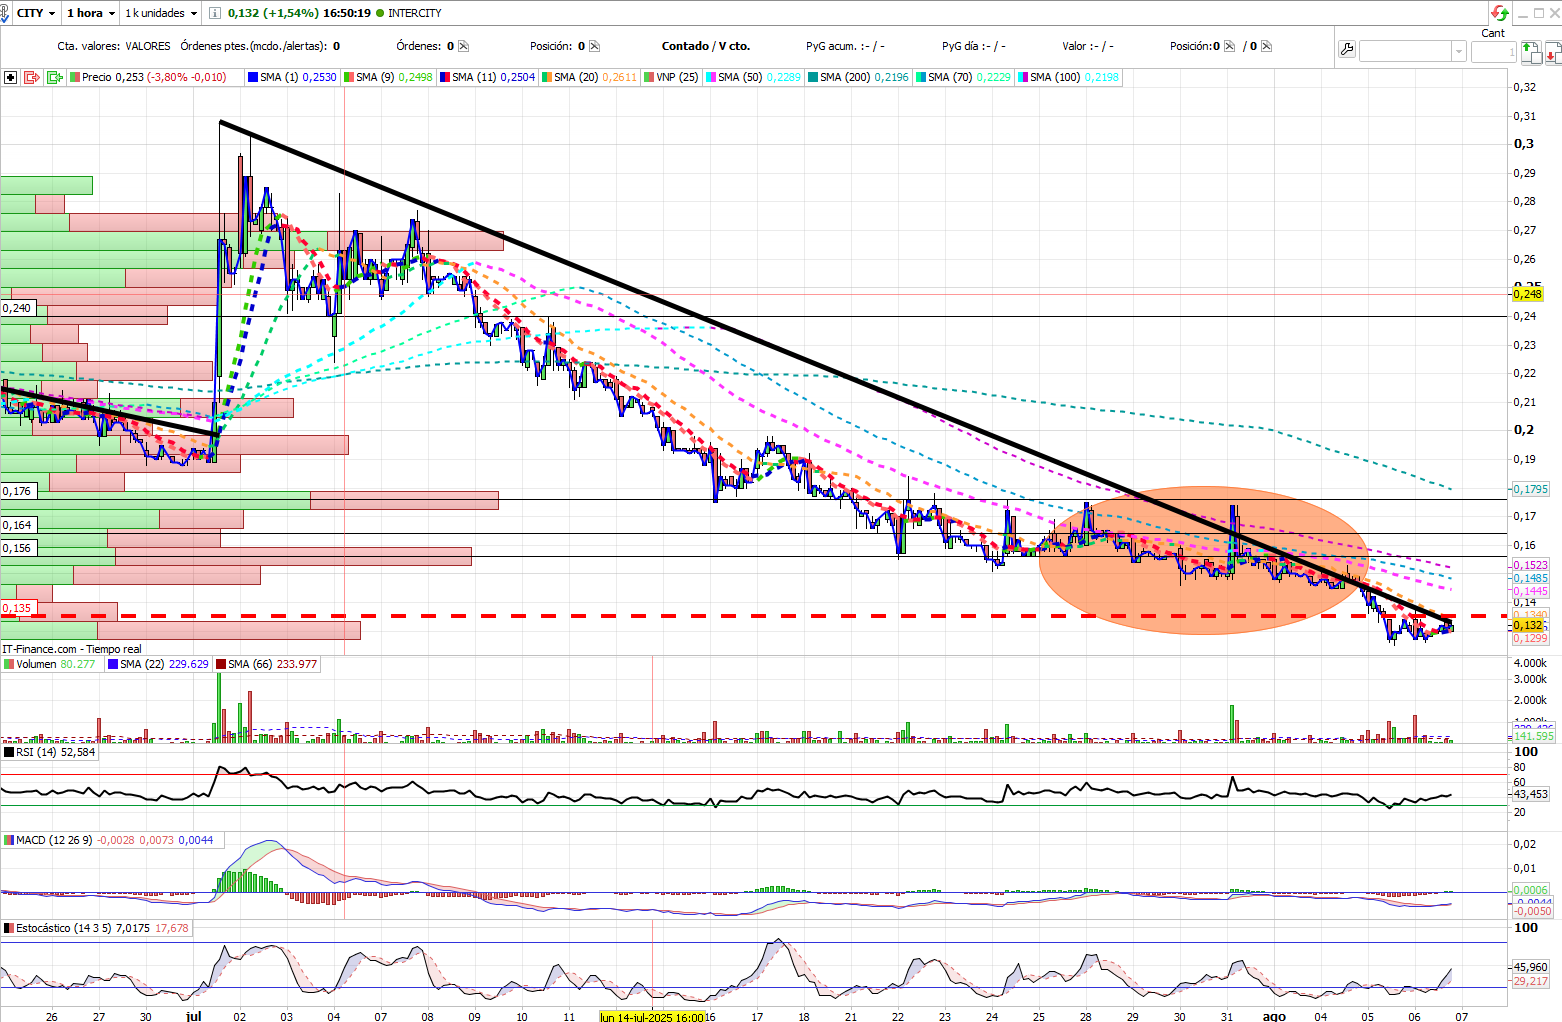Viewport: 1562px width, 1022px height.
Task: Click the red-green refresh arrows icon
Action: pos(1499,13)
